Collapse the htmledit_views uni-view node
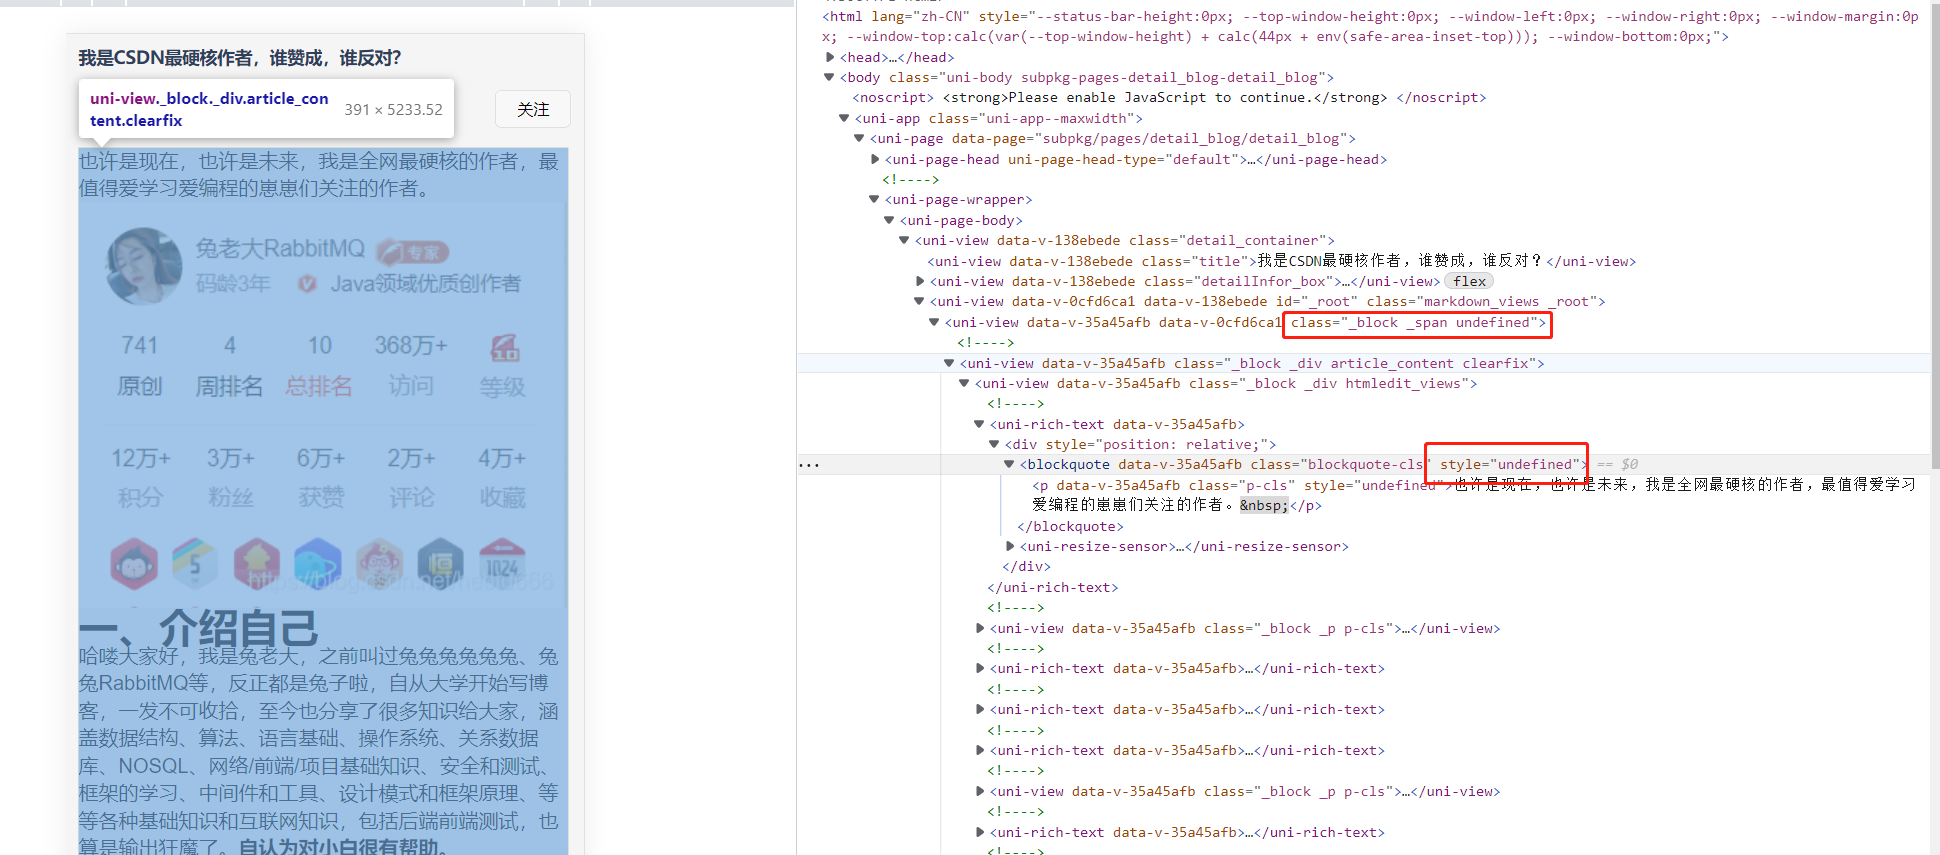 point(965,383)
